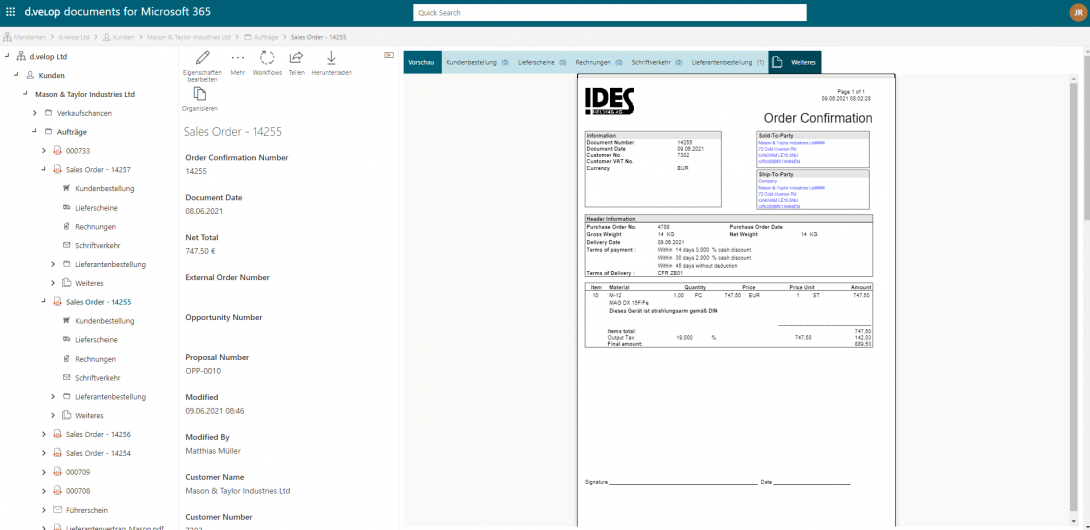Click the Proposal Number value OPP-0010
This screenshot has height=530, width=1090.
click(x=203, y=371)
